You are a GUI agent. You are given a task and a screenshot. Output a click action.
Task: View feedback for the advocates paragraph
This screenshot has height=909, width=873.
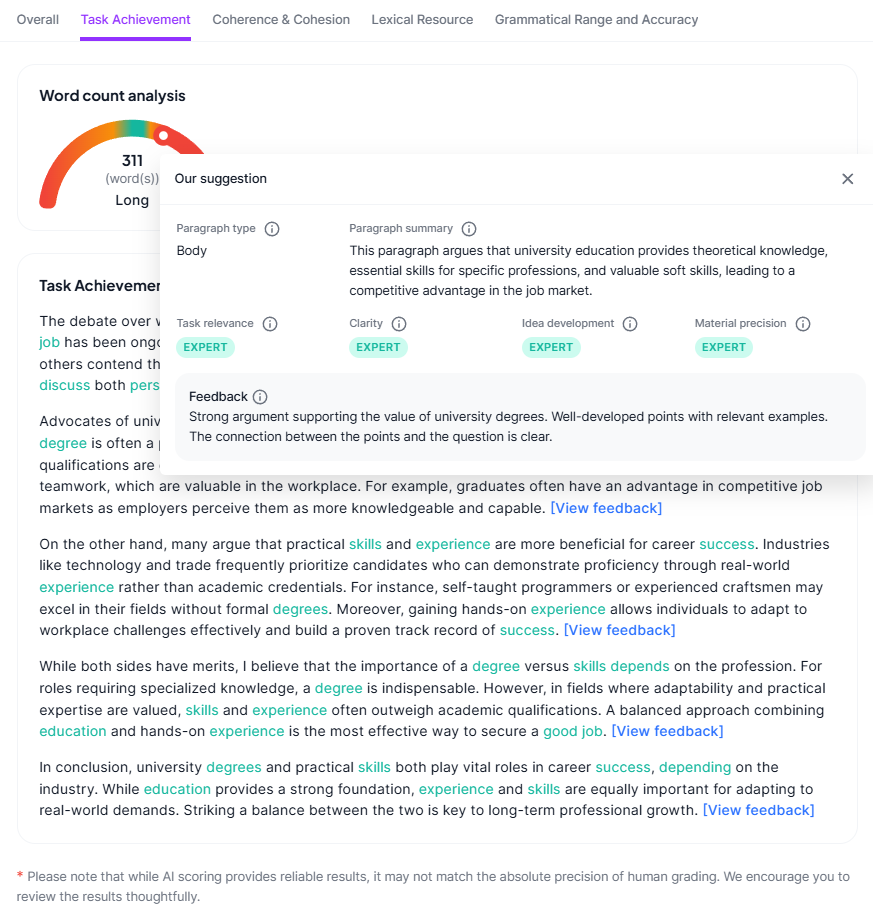(x=606, y=508)
